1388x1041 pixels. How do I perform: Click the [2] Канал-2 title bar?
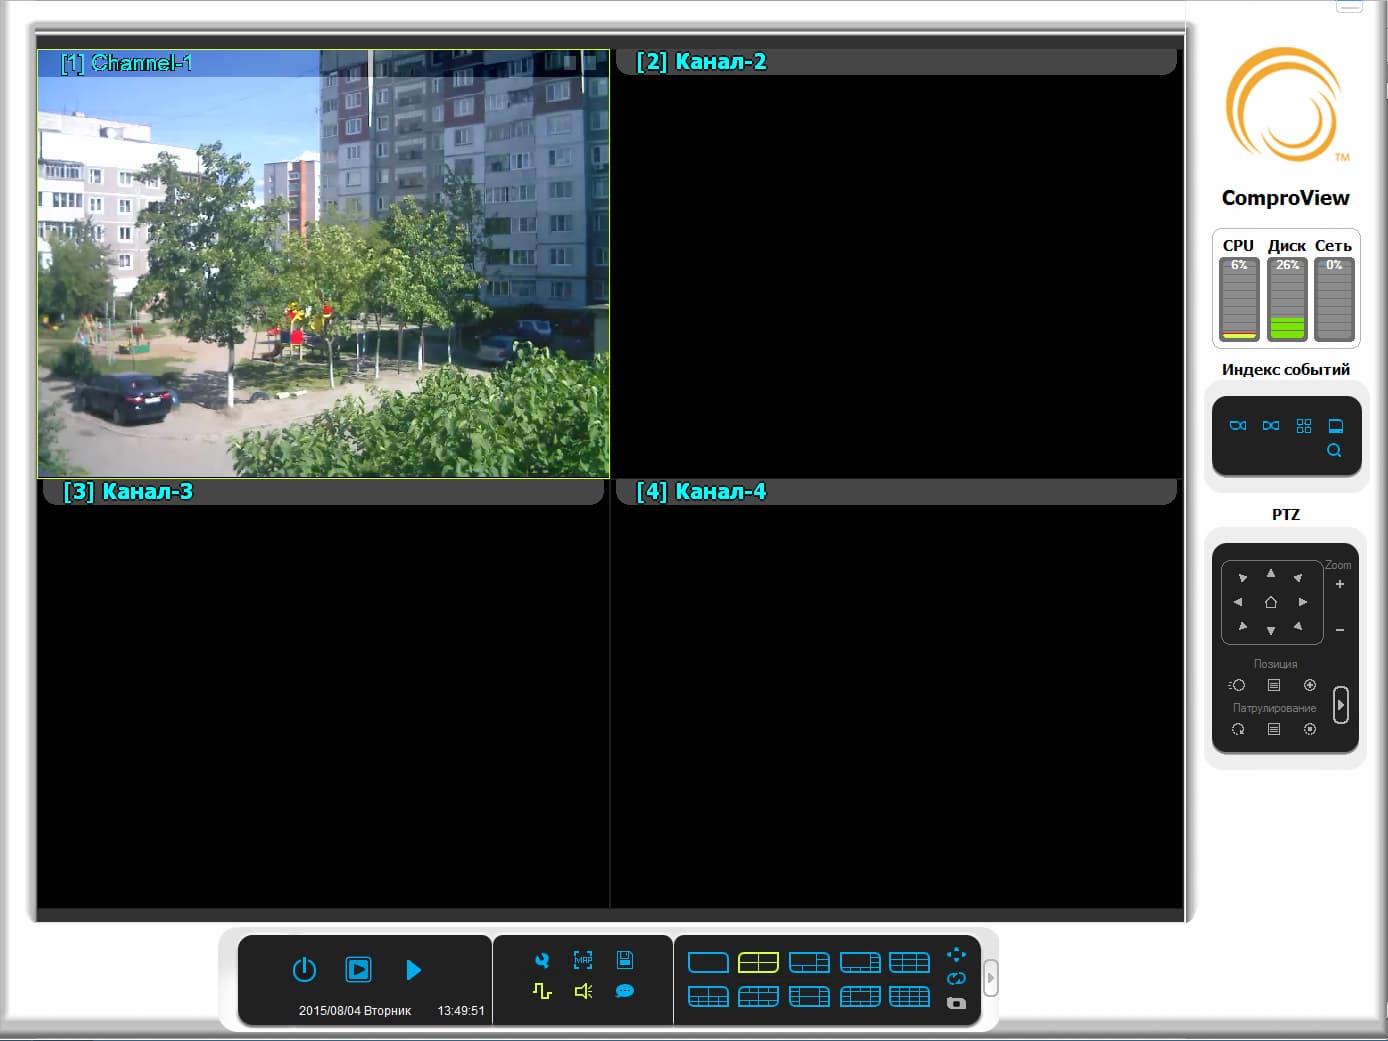click(896, 62)
